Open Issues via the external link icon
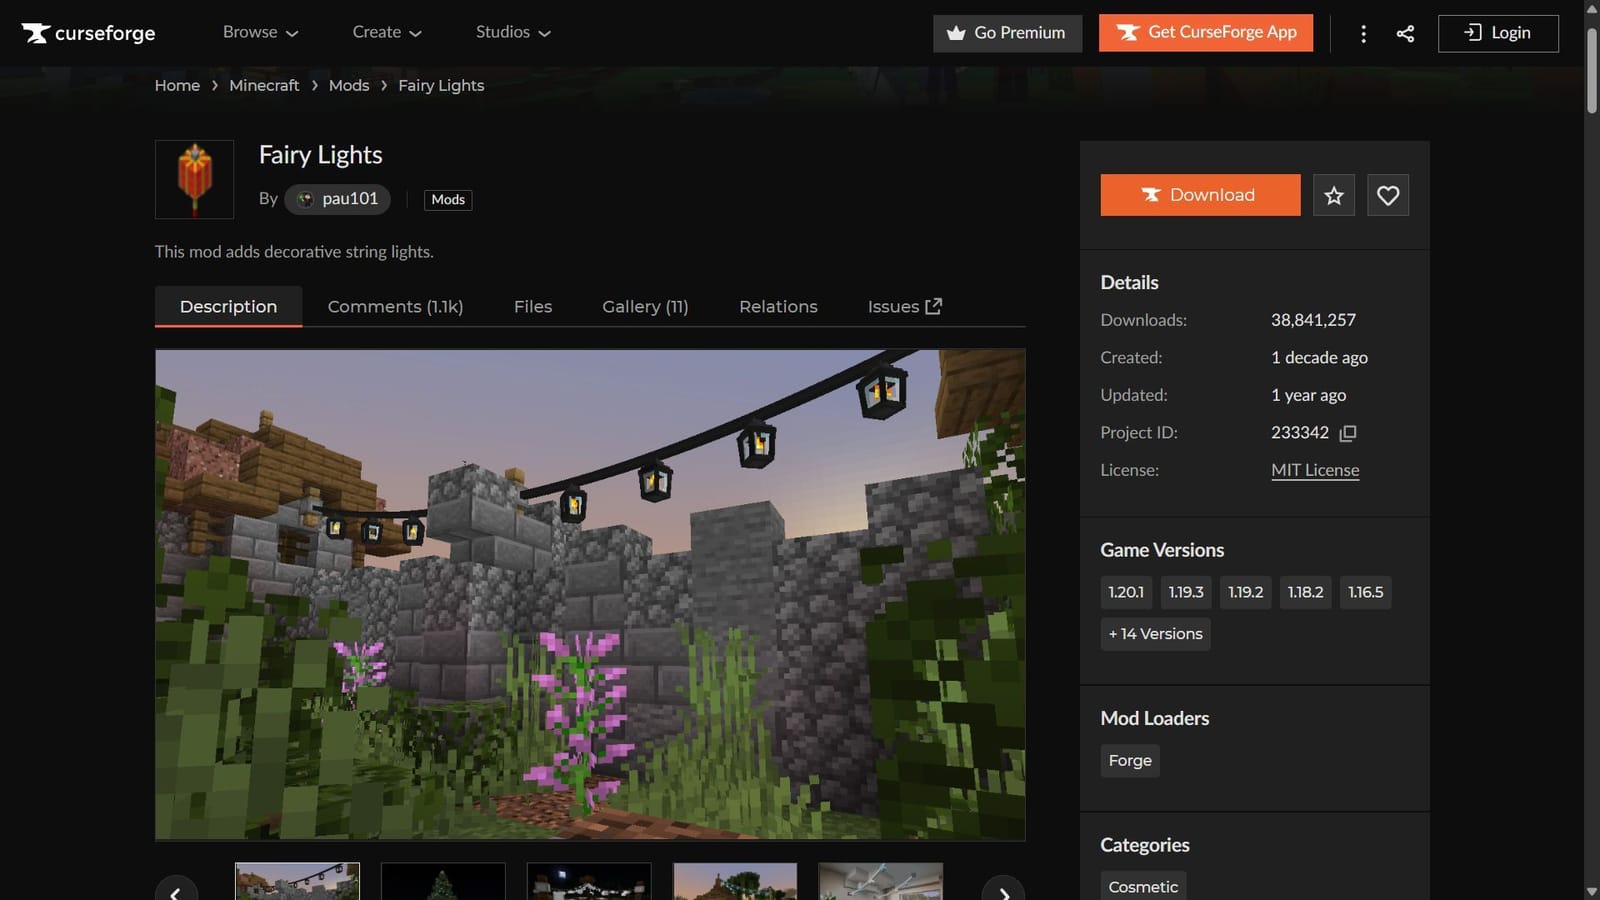 point(933,306)
